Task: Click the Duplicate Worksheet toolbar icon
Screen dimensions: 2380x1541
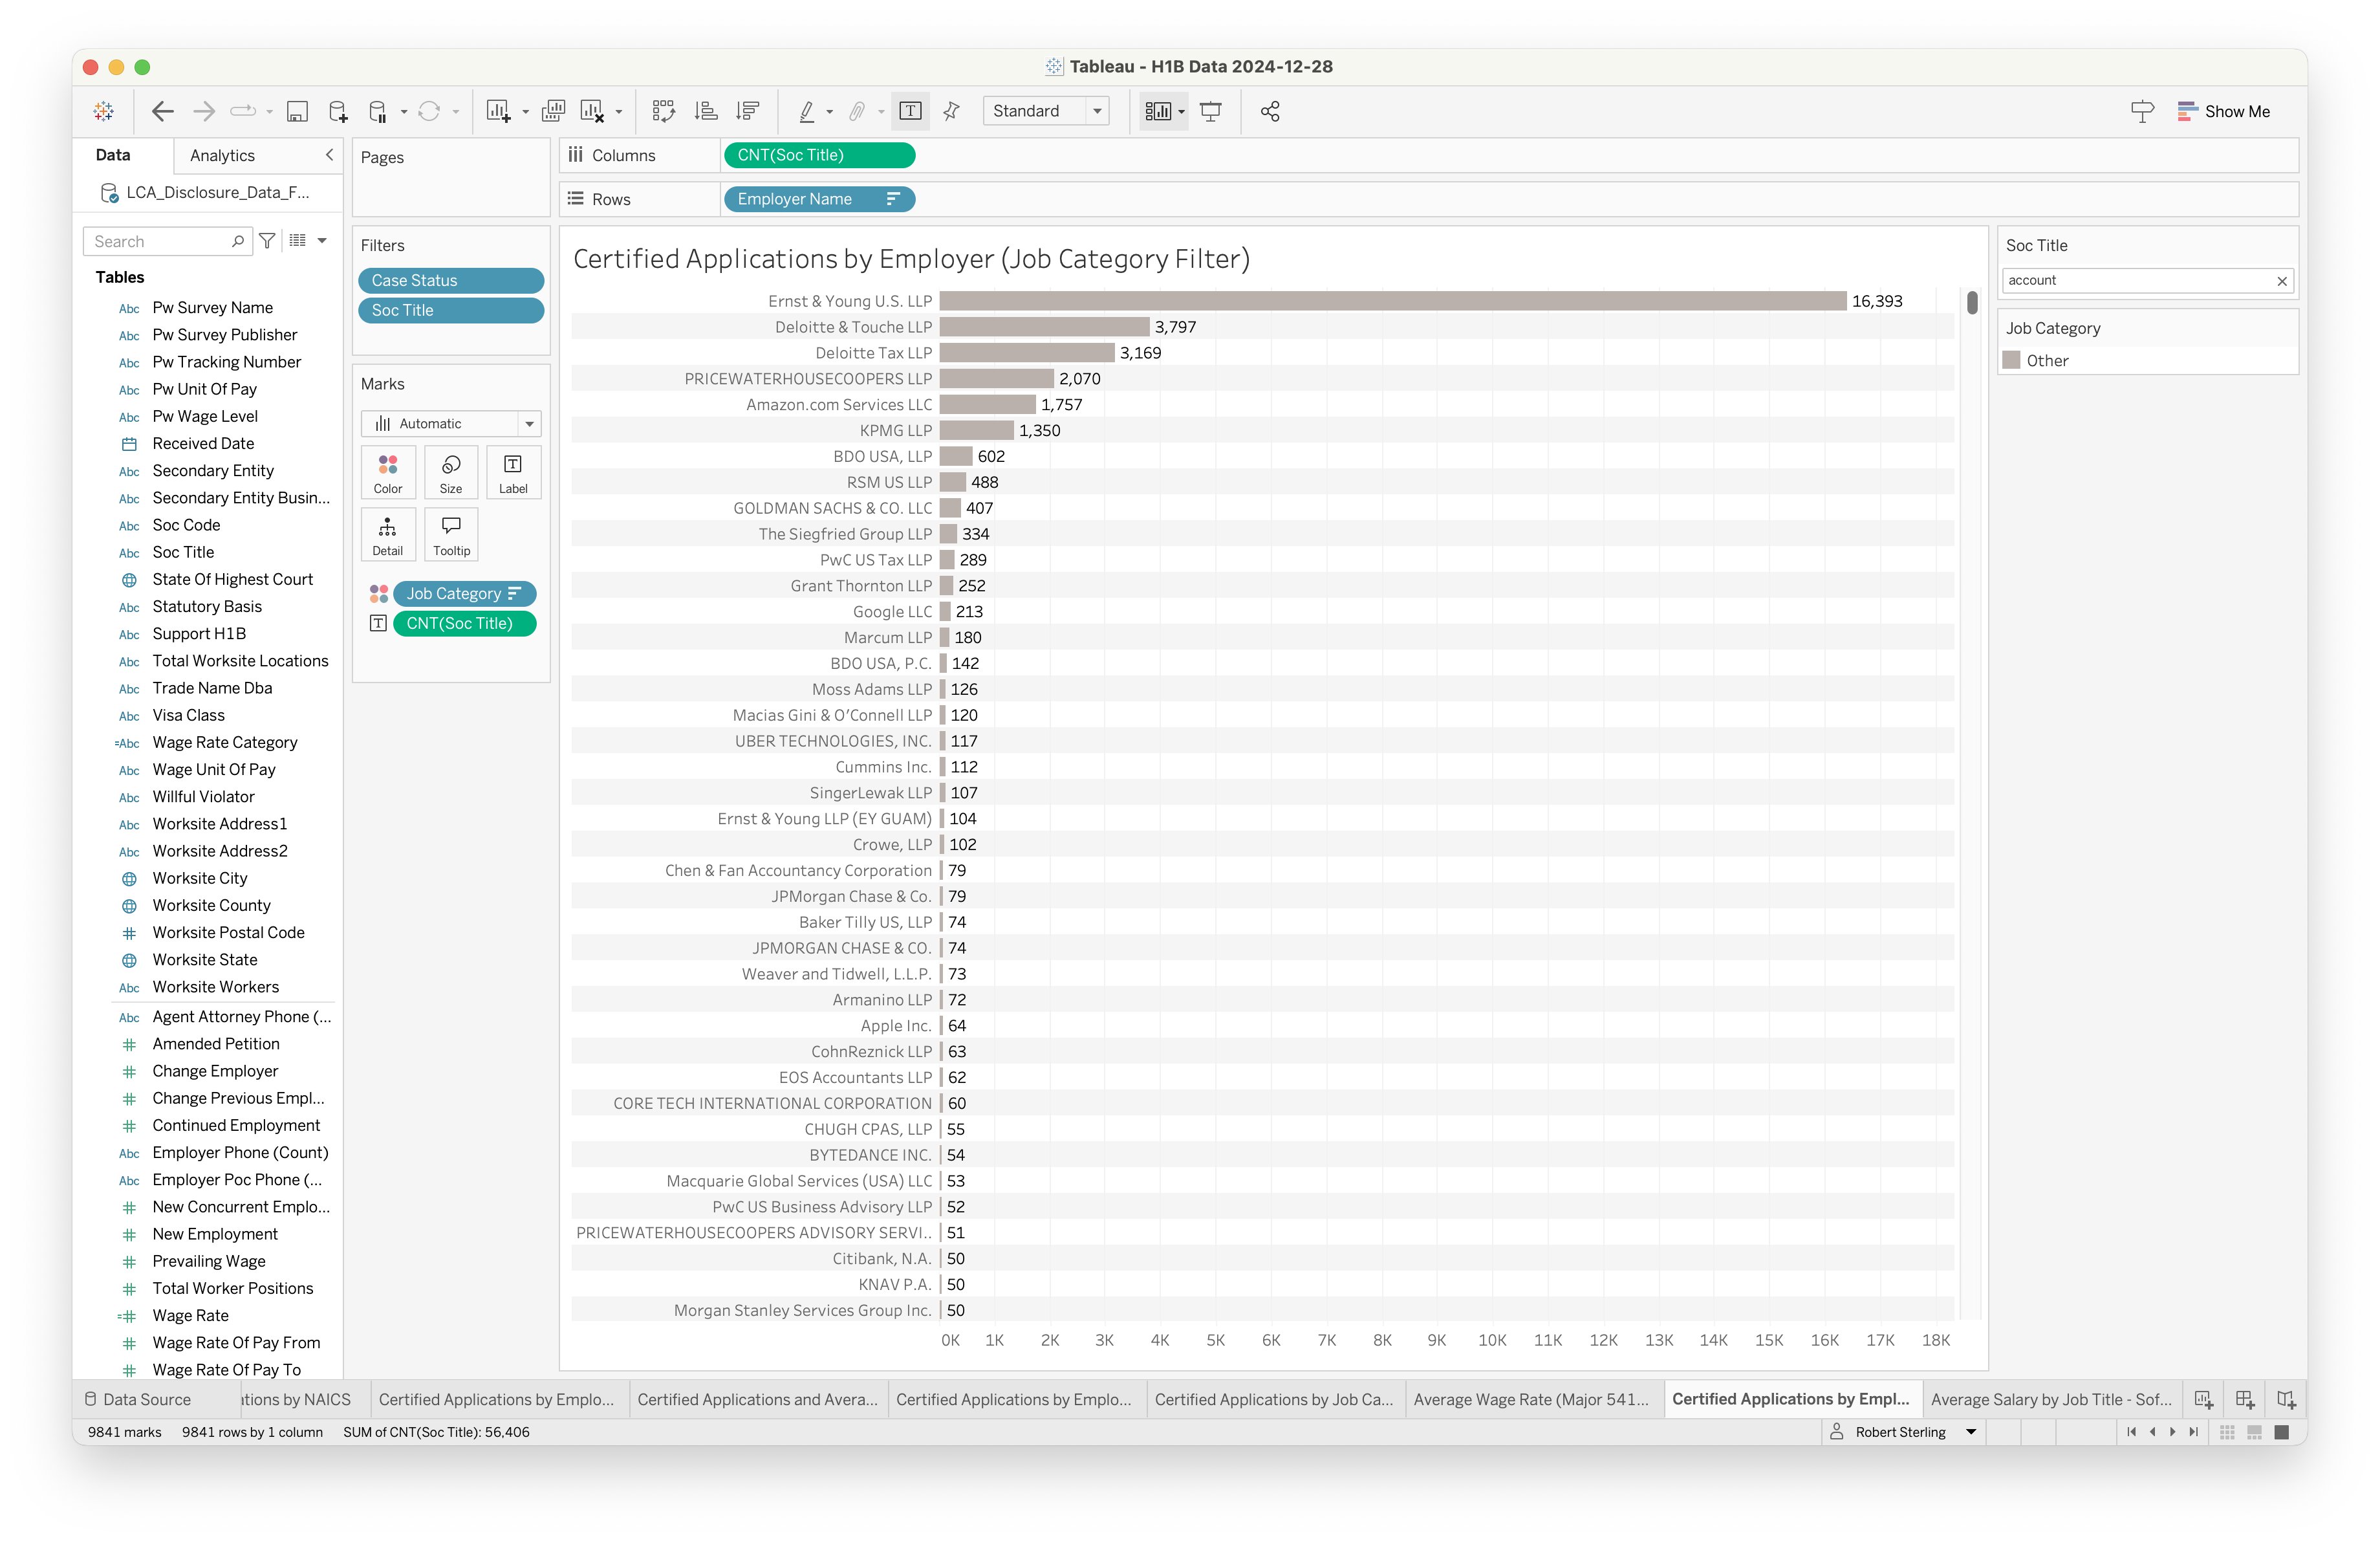Action: click(553, 111)
